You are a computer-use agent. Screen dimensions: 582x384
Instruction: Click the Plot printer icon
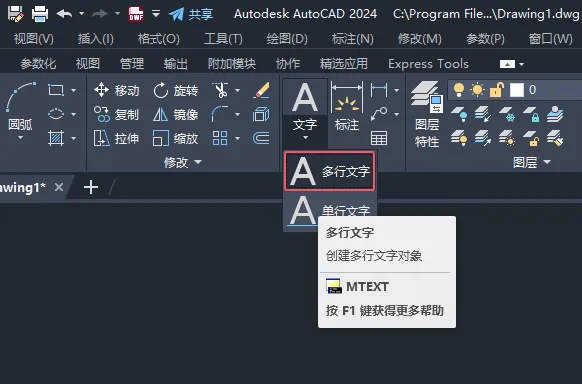coord(40,14)
